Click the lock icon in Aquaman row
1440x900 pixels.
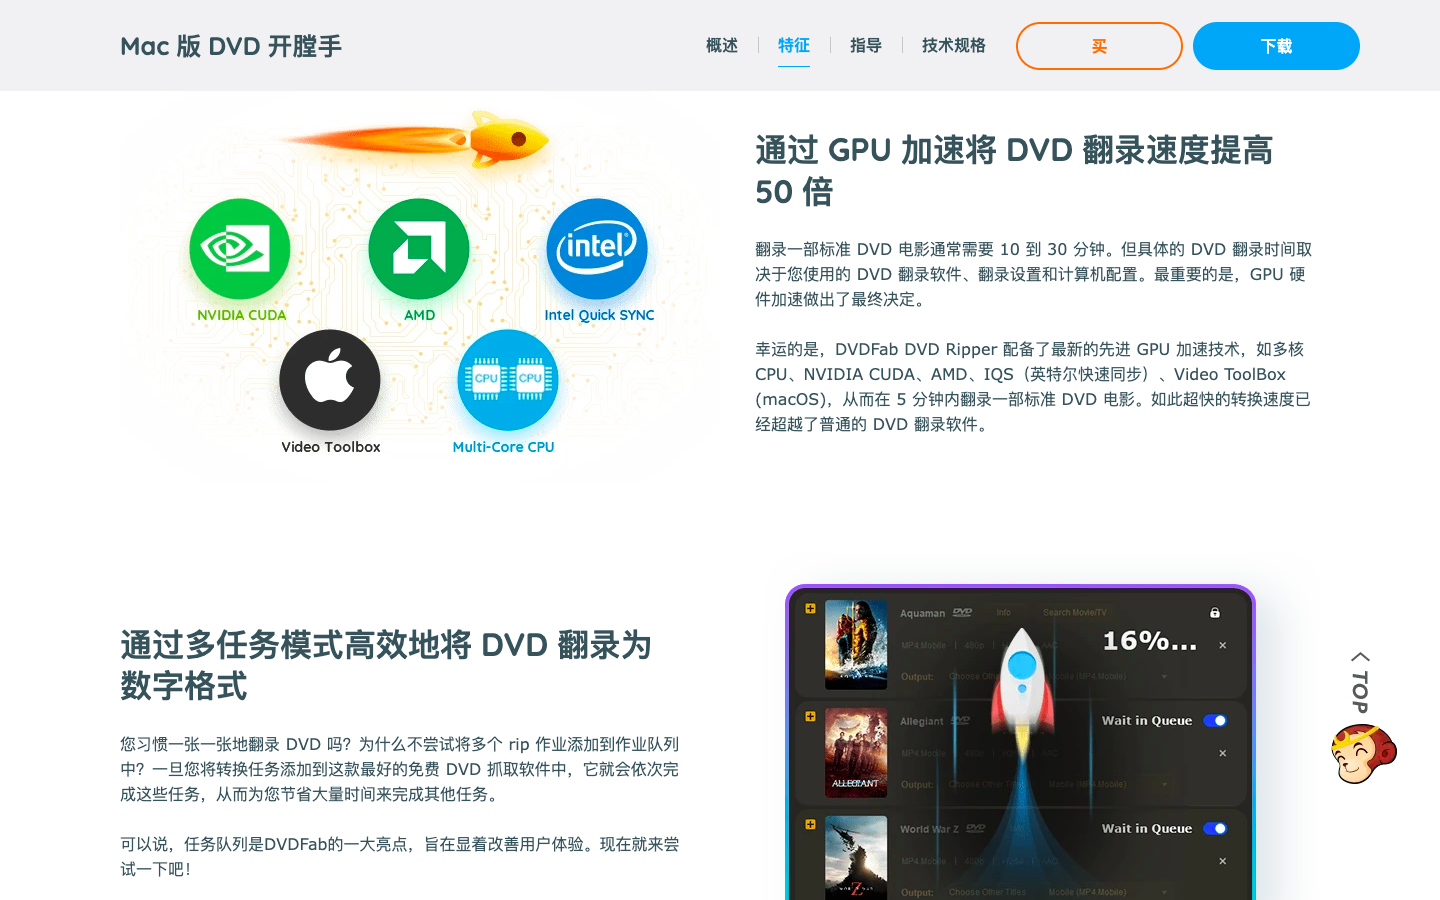pyautogui.click(x=1215, y=613)
